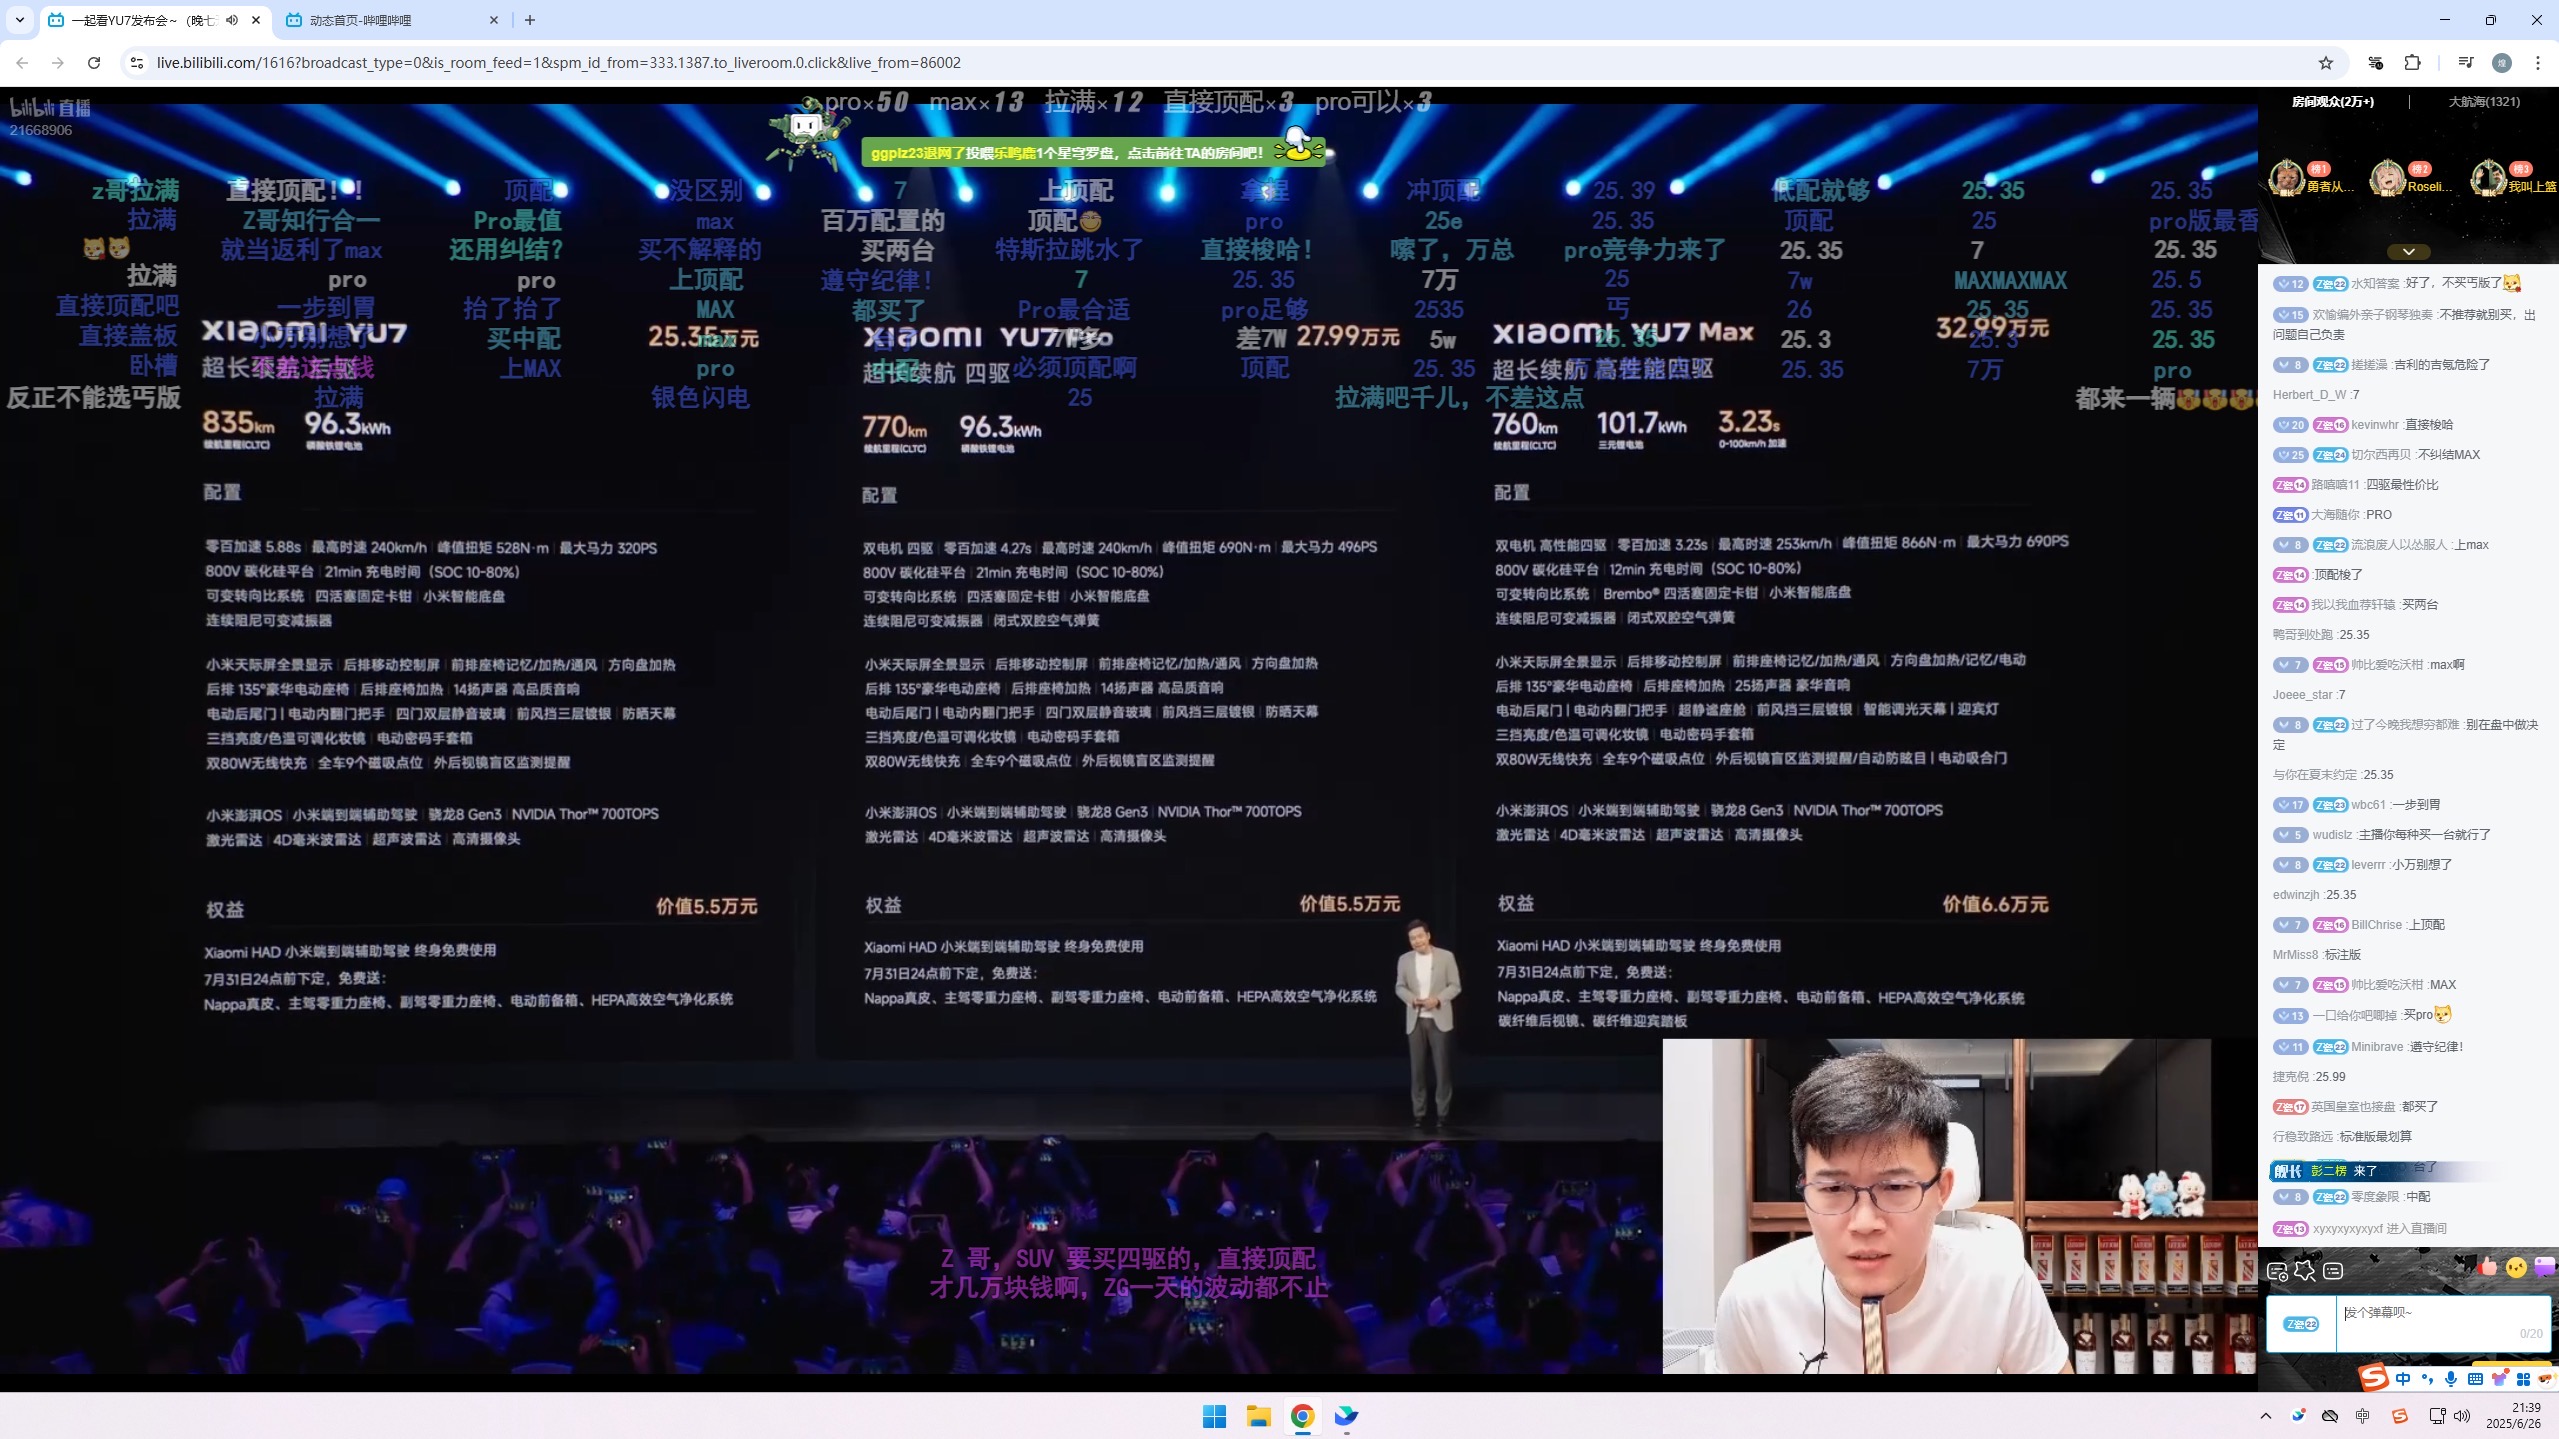Open File Explorer from taskbar
Image resolution: width=2559 pixels, height=1439 pixels.
coord(1258,1416)
